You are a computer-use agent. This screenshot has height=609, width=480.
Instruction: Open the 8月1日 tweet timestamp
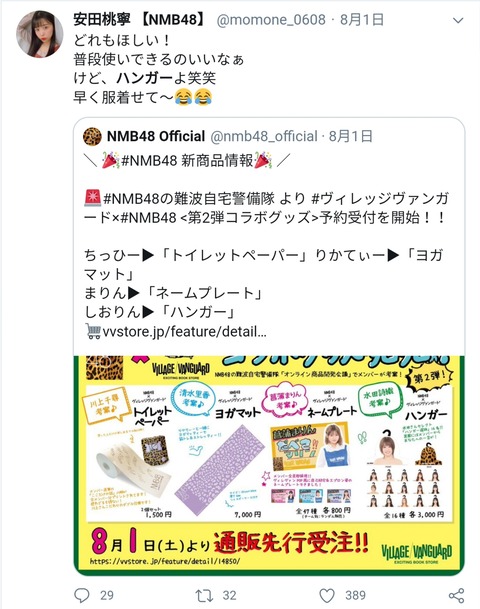(x=362, y=19)
